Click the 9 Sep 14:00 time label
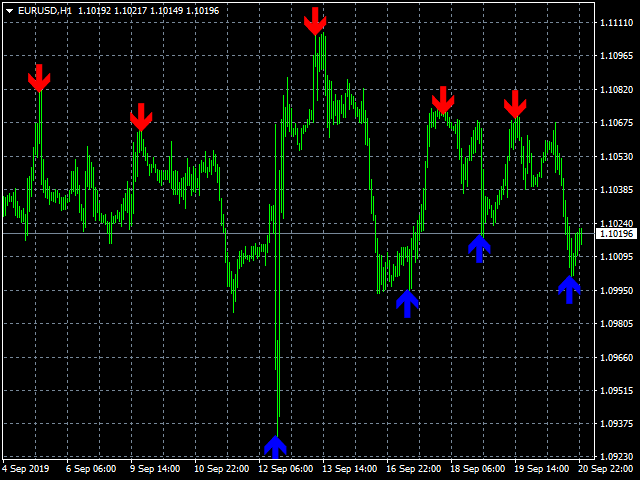Screen dimensions: 640x480 (x=155, y=469)
